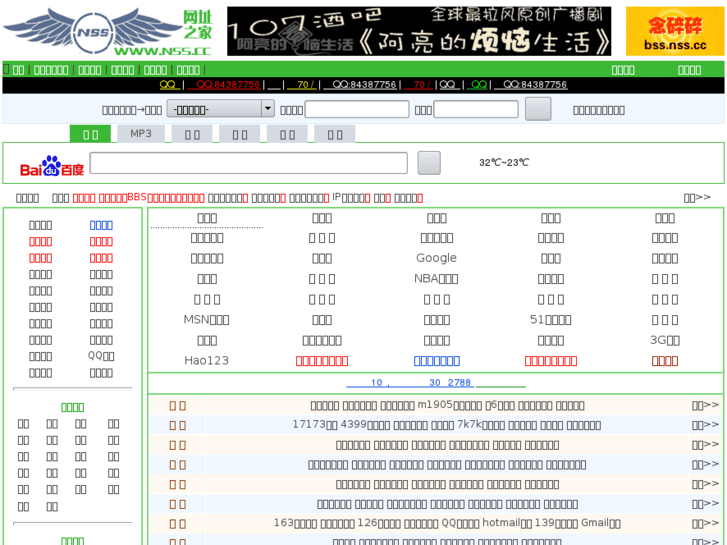
Task: Click the NSS winged logo
Action: point(108,32)
